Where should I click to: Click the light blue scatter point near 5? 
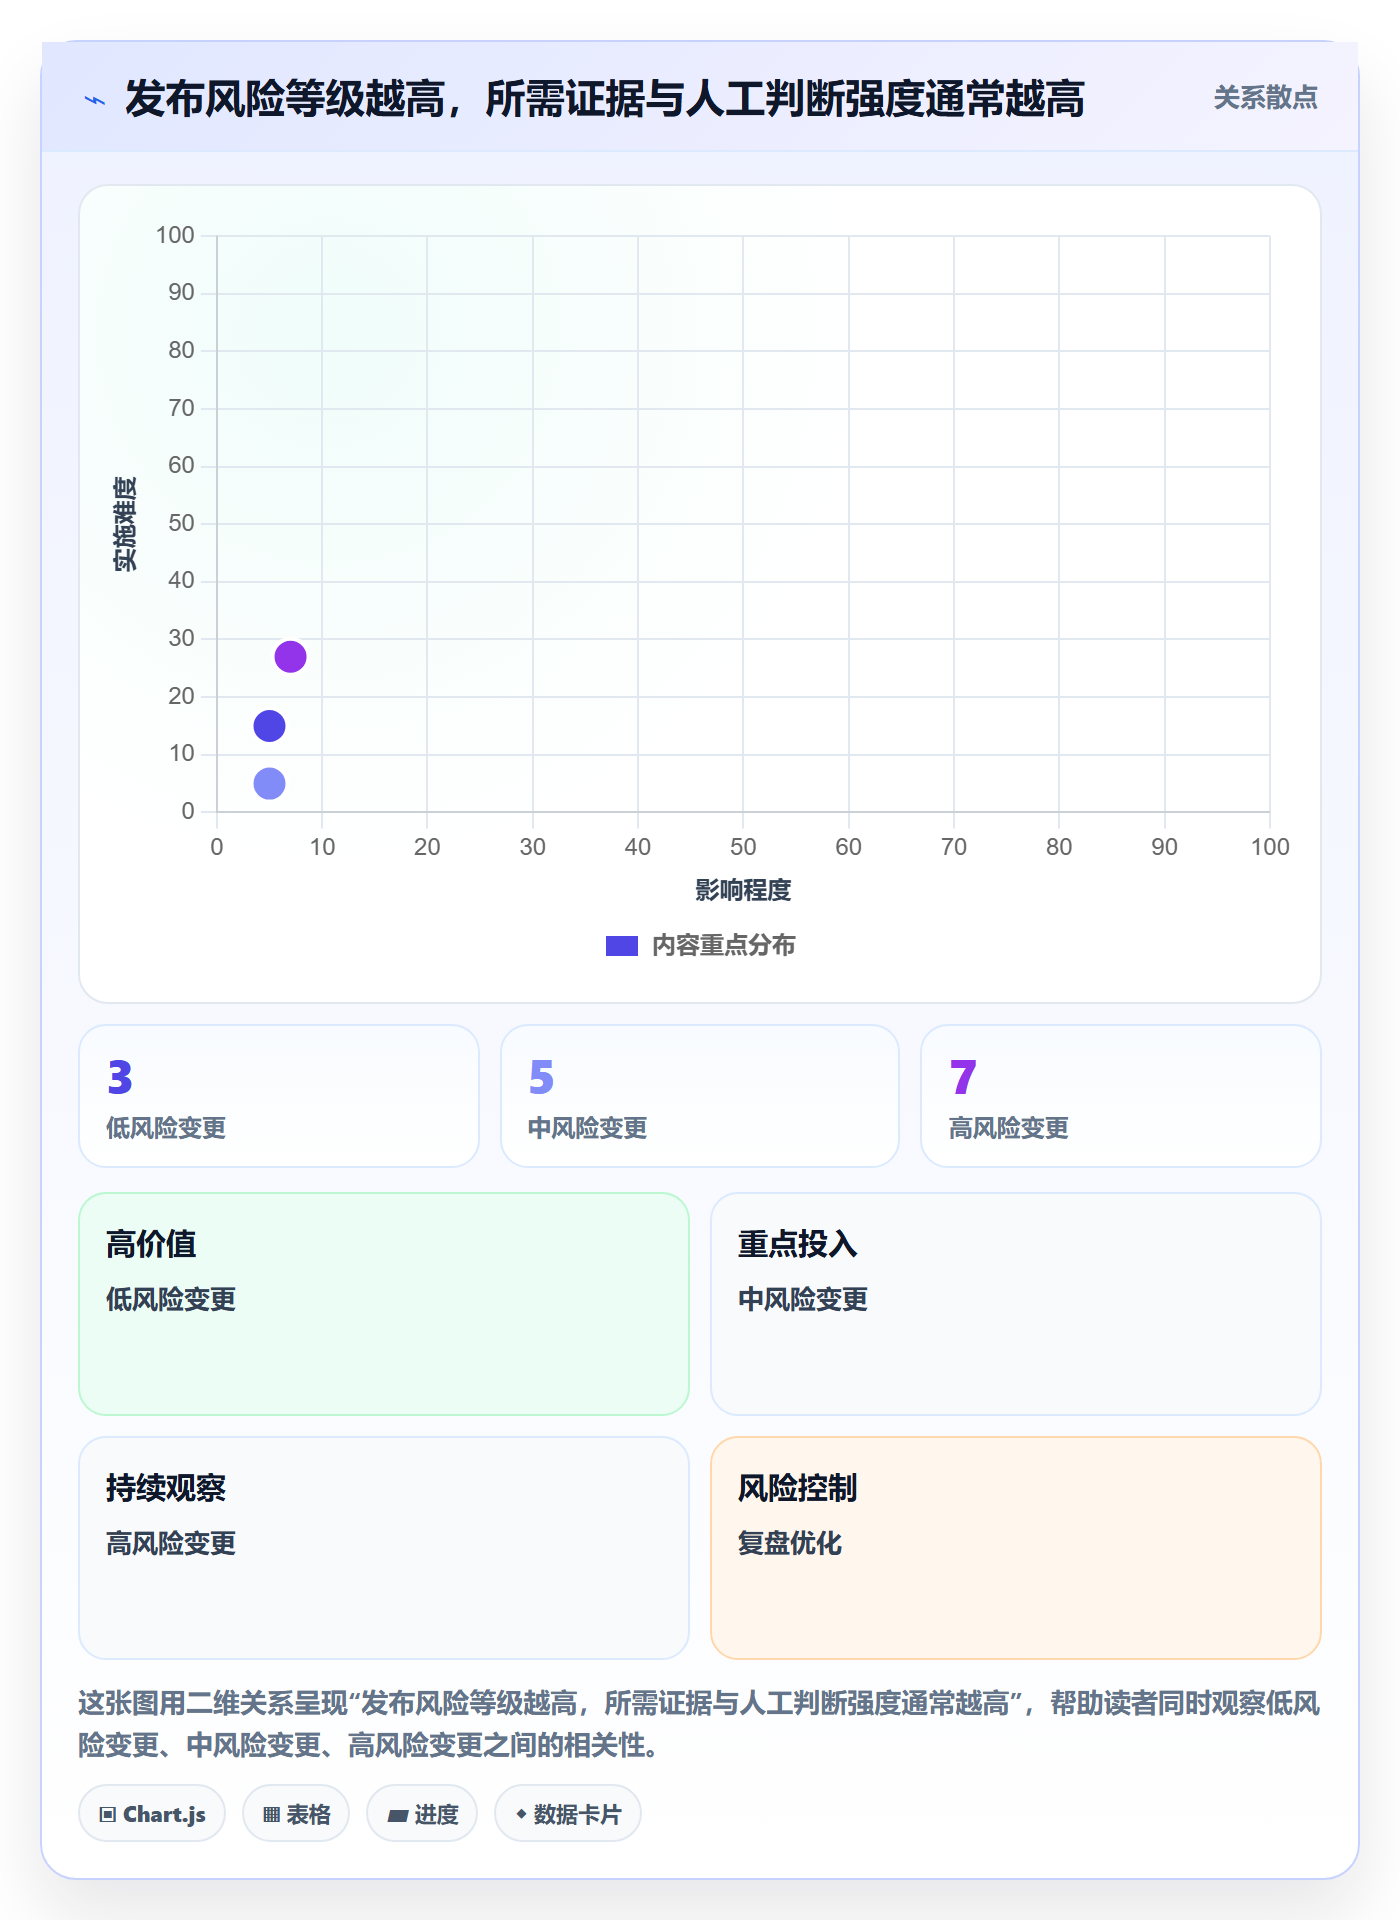269,783
